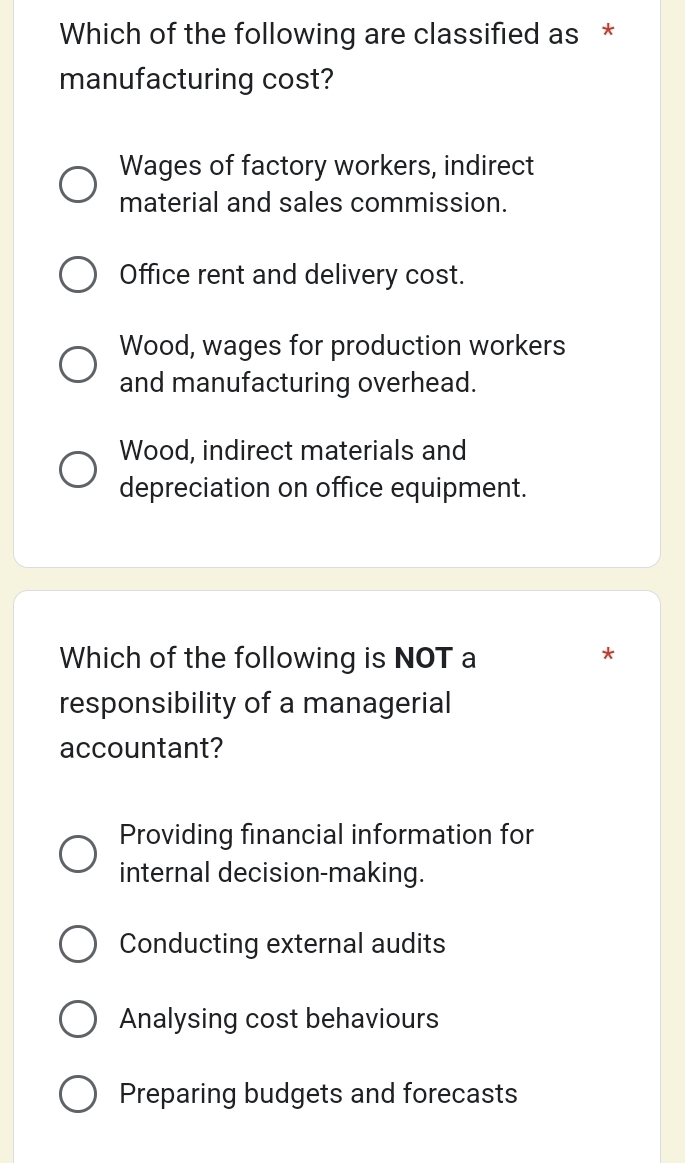Click the managerial accountant question heading
The width and height of the screenshot is (685, 1163).
268,702
